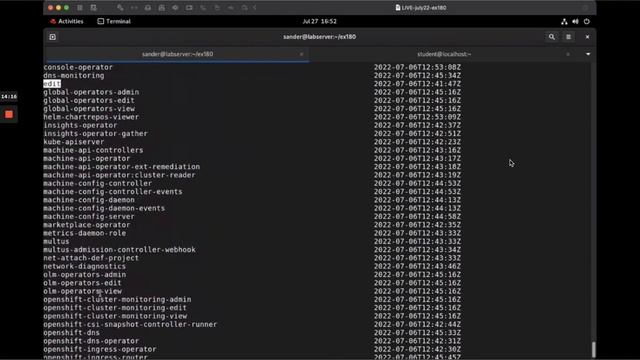Click timestamp 2022-07-06T12:53:08Z
This screenshot has width=640, height=360.
click(418, 67)
